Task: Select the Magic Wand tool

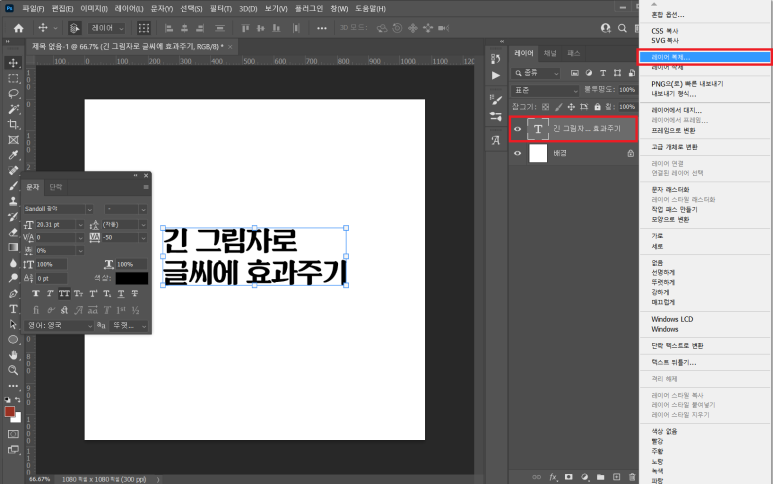Action: [13, 109]
